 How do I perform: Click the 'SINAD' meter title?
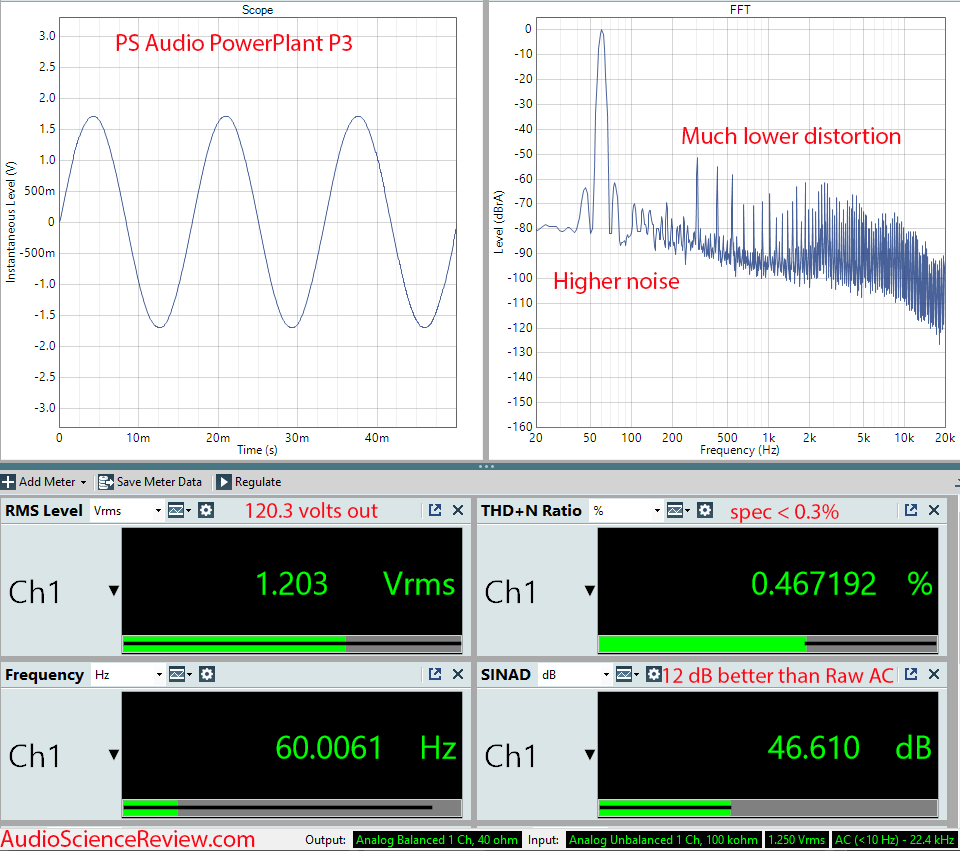506,675
